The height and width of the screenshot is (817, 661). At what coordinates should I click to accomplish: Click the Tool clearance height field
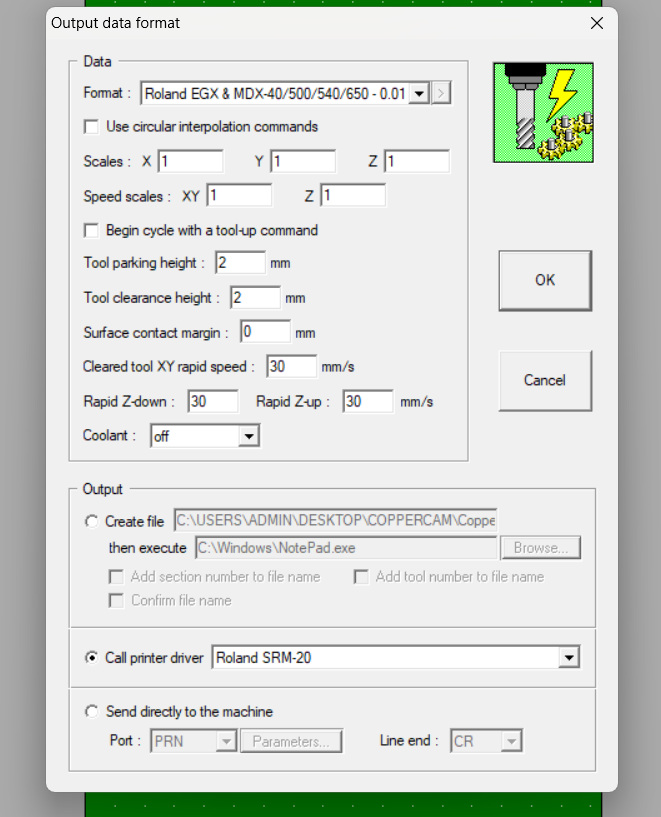click(x=256, y=298)
